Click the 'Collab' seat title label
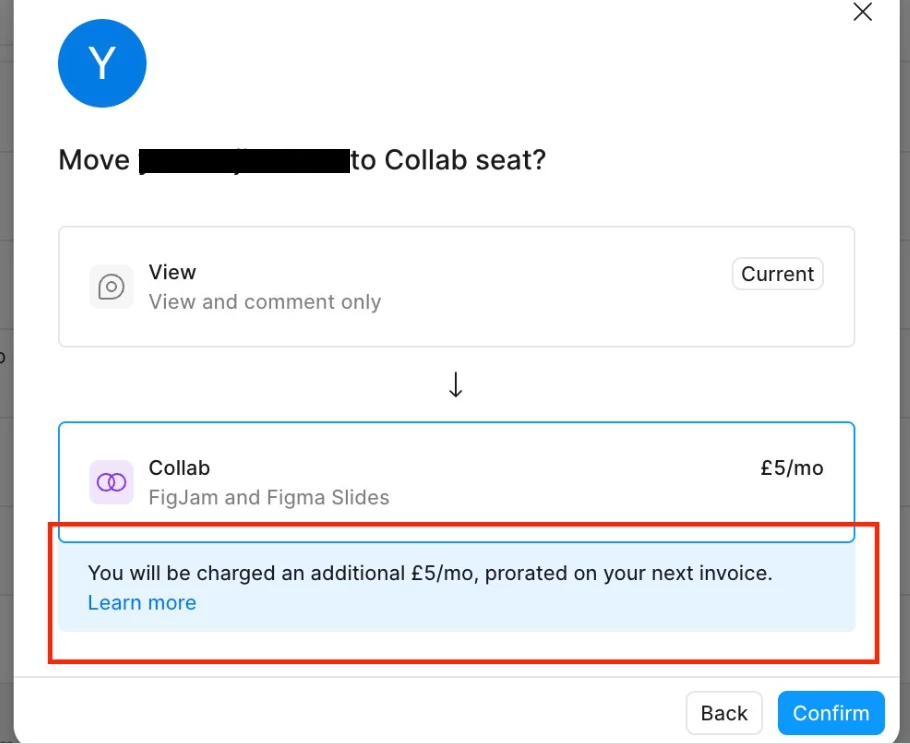Screen dimensions: 910x744 click(x=179, y=468)
